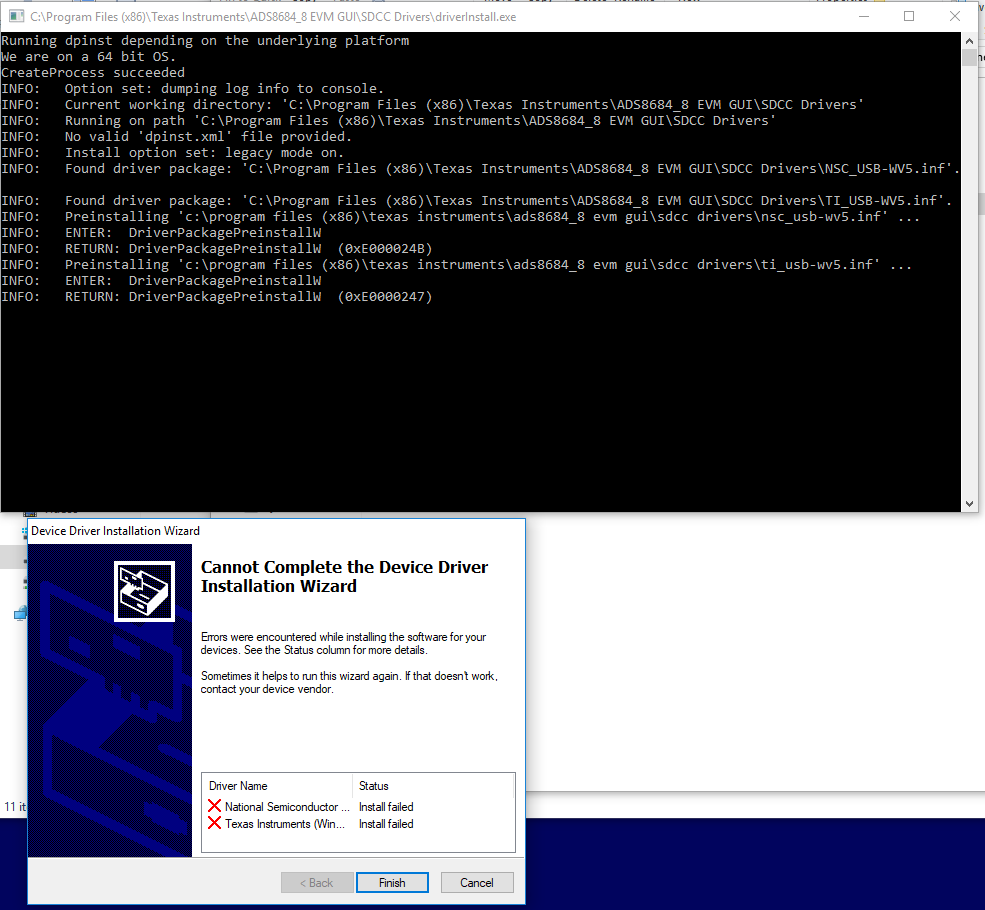Image resolution: width=985 pixels, height=910 pixels.
Task: Click the Status column header
Action: (x=433, y=786)
